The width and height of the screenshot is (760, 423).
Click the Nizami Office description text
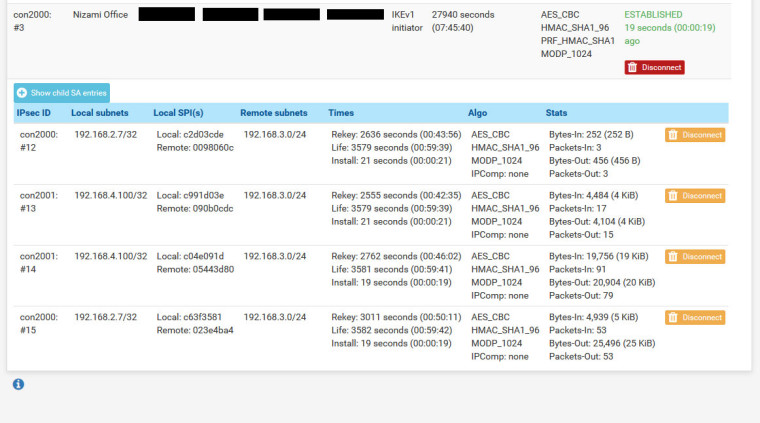point(100,15)
